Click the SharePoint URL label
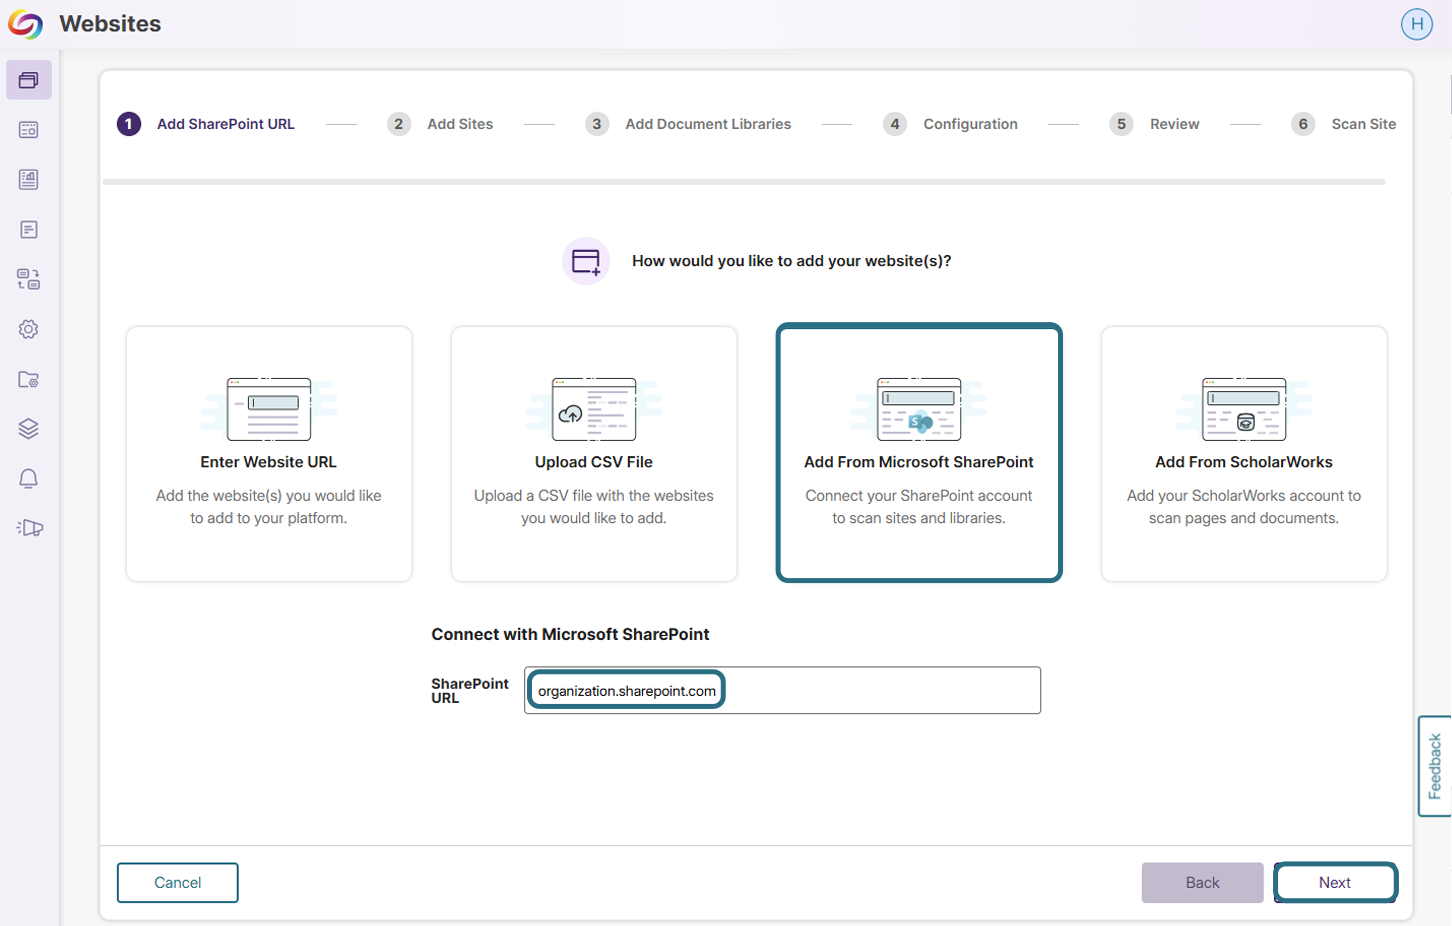This screenshot has height=926, width=1452. [470, 691]
